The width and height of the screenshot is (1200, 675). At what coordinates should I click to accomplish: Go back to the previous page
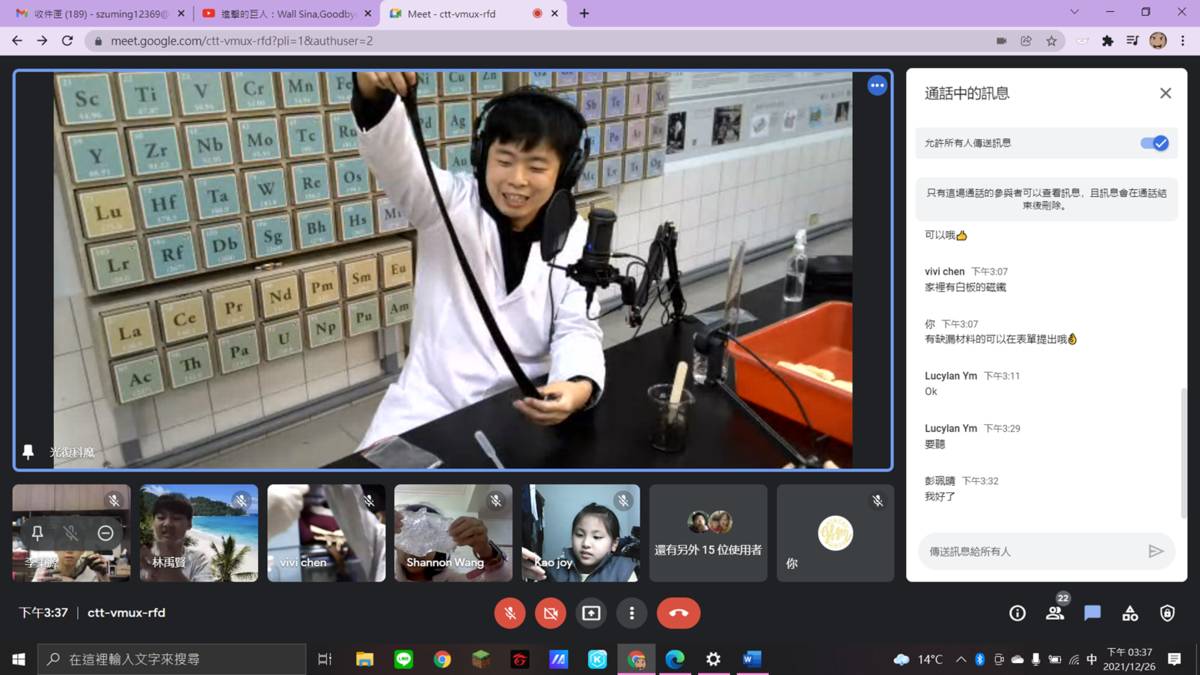pyautogui.click(x=17, y=41)
